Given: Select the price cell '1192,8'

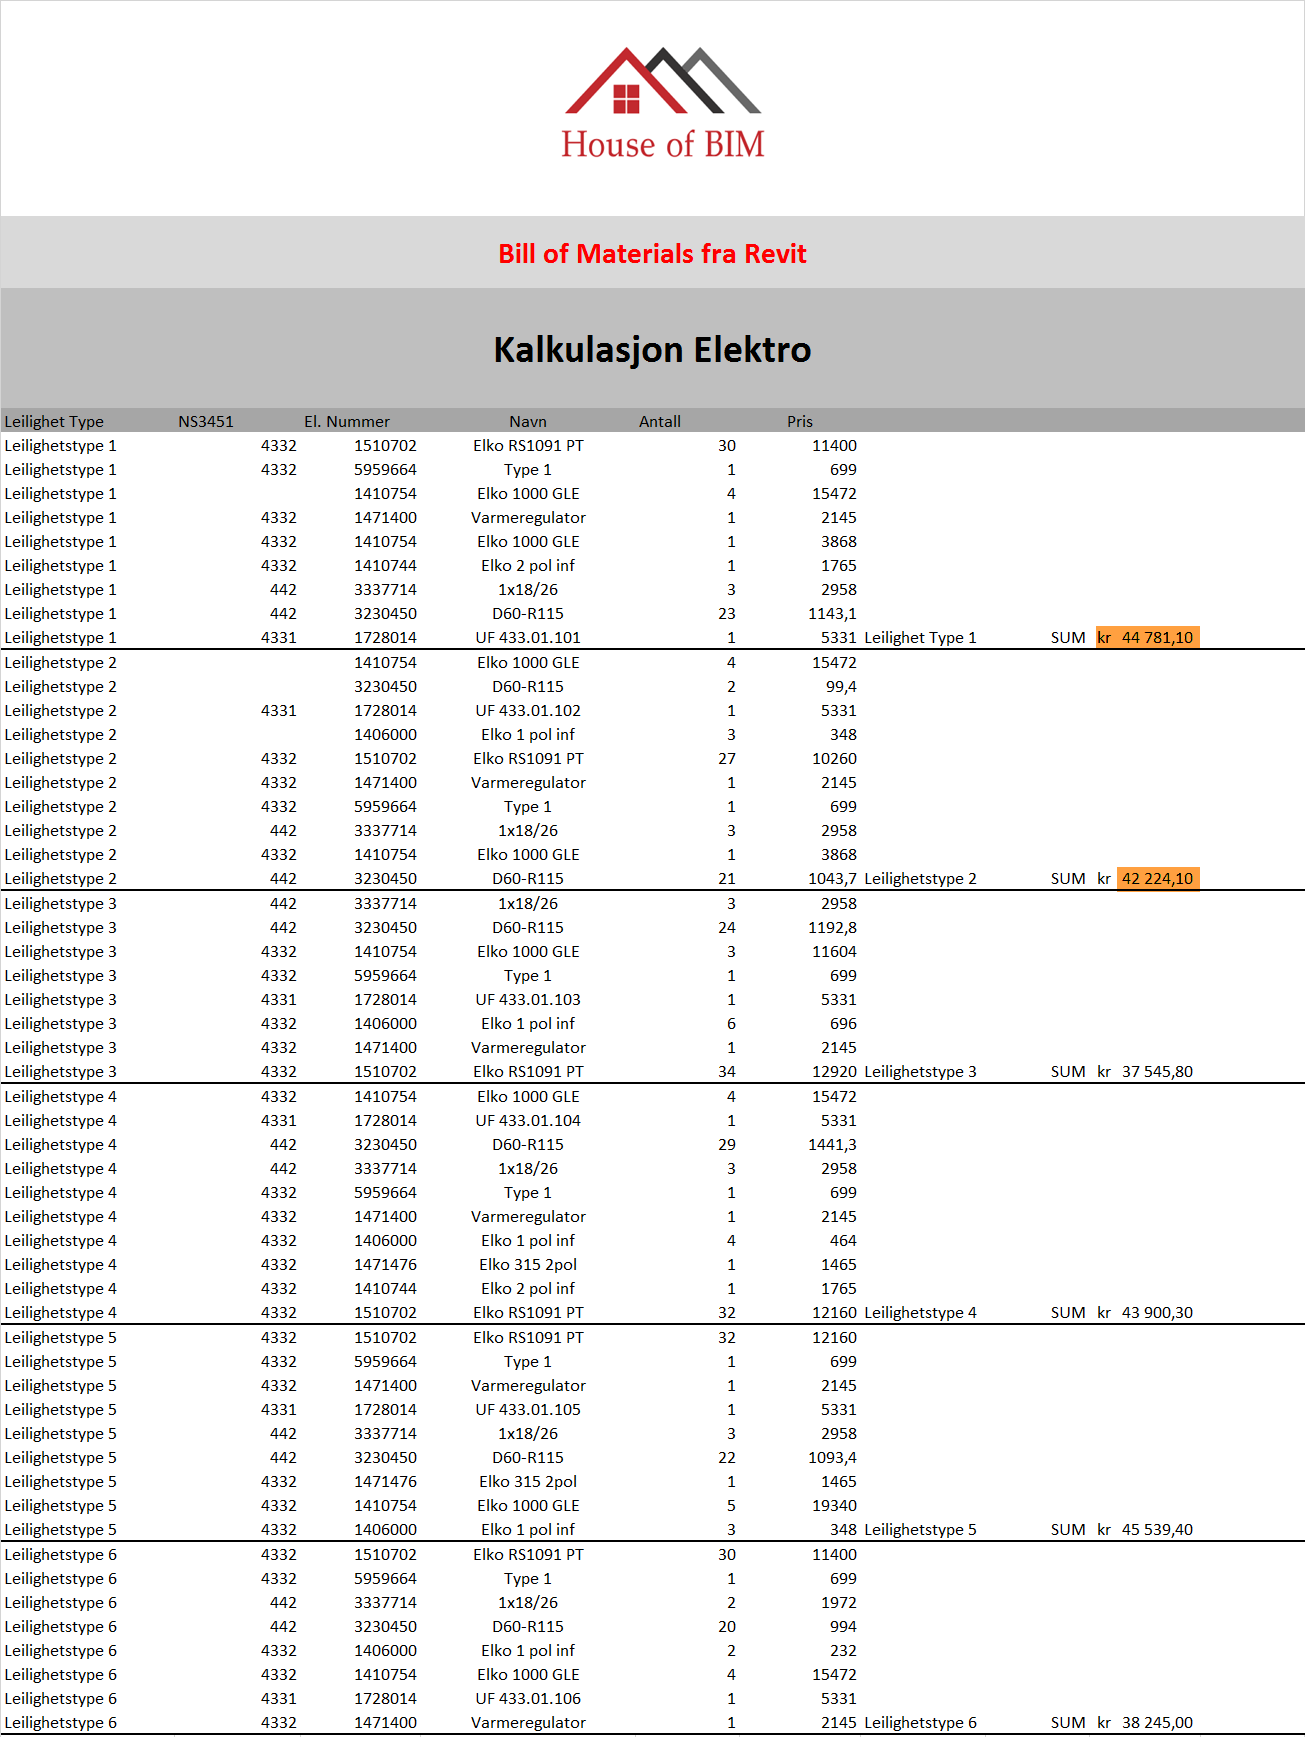Looking at the screenshot, I should (832, 927).
